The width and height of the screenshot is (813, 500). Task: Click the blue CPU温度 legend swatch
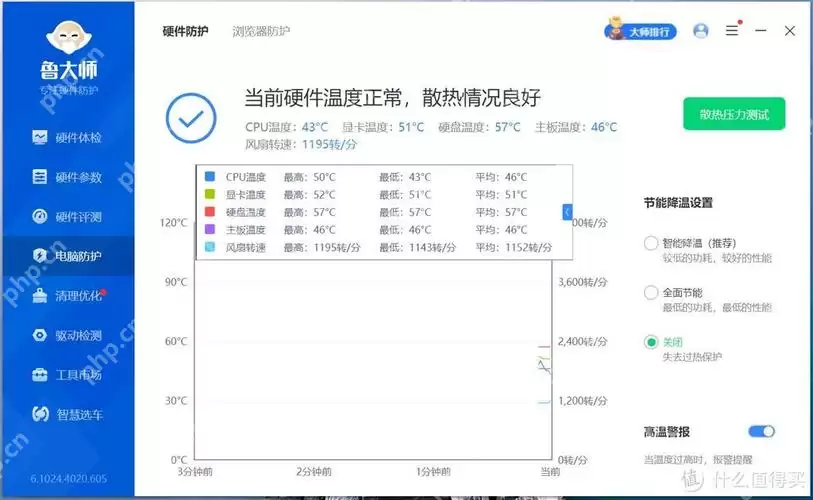point(209,176)
